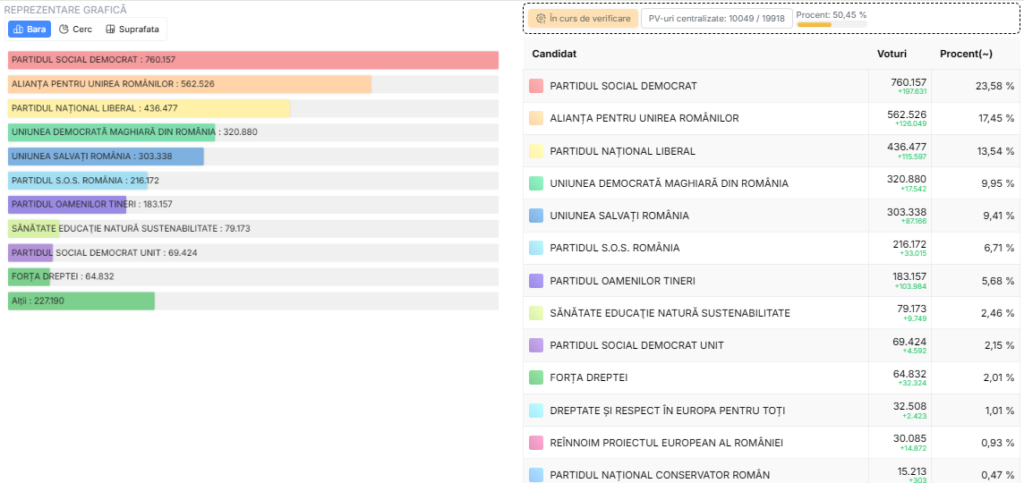Click the cyan swatch for Dreptate și Respect în Europa
Screen dimensions: 1024x483
[x=536, y=411]
